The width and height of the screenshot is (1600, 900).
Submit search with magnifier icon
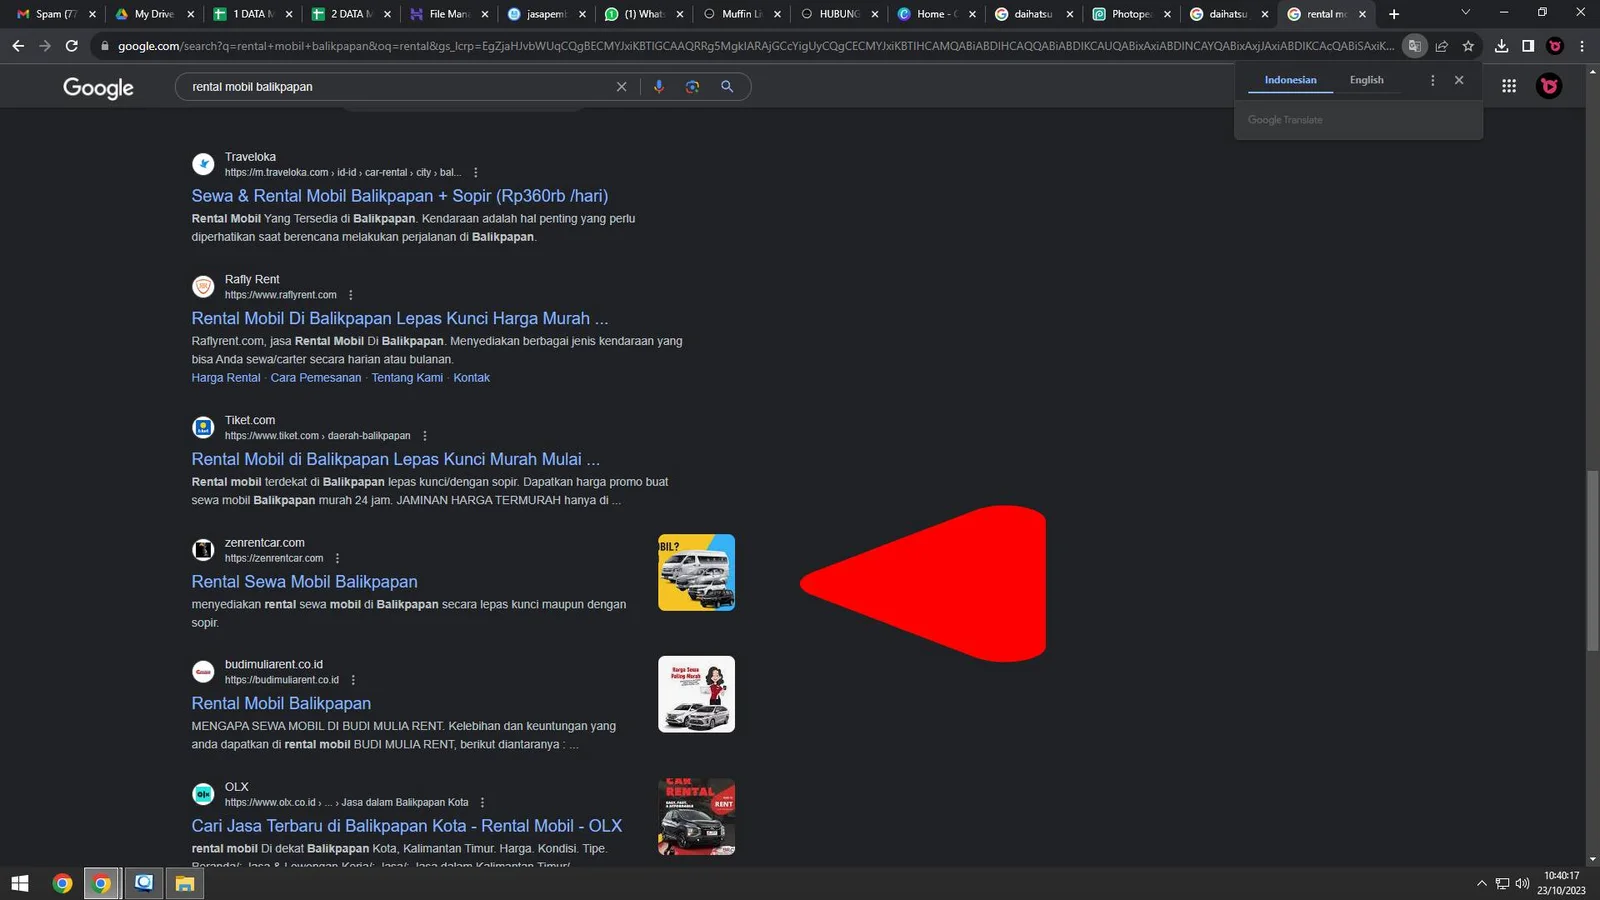point(727,87)
